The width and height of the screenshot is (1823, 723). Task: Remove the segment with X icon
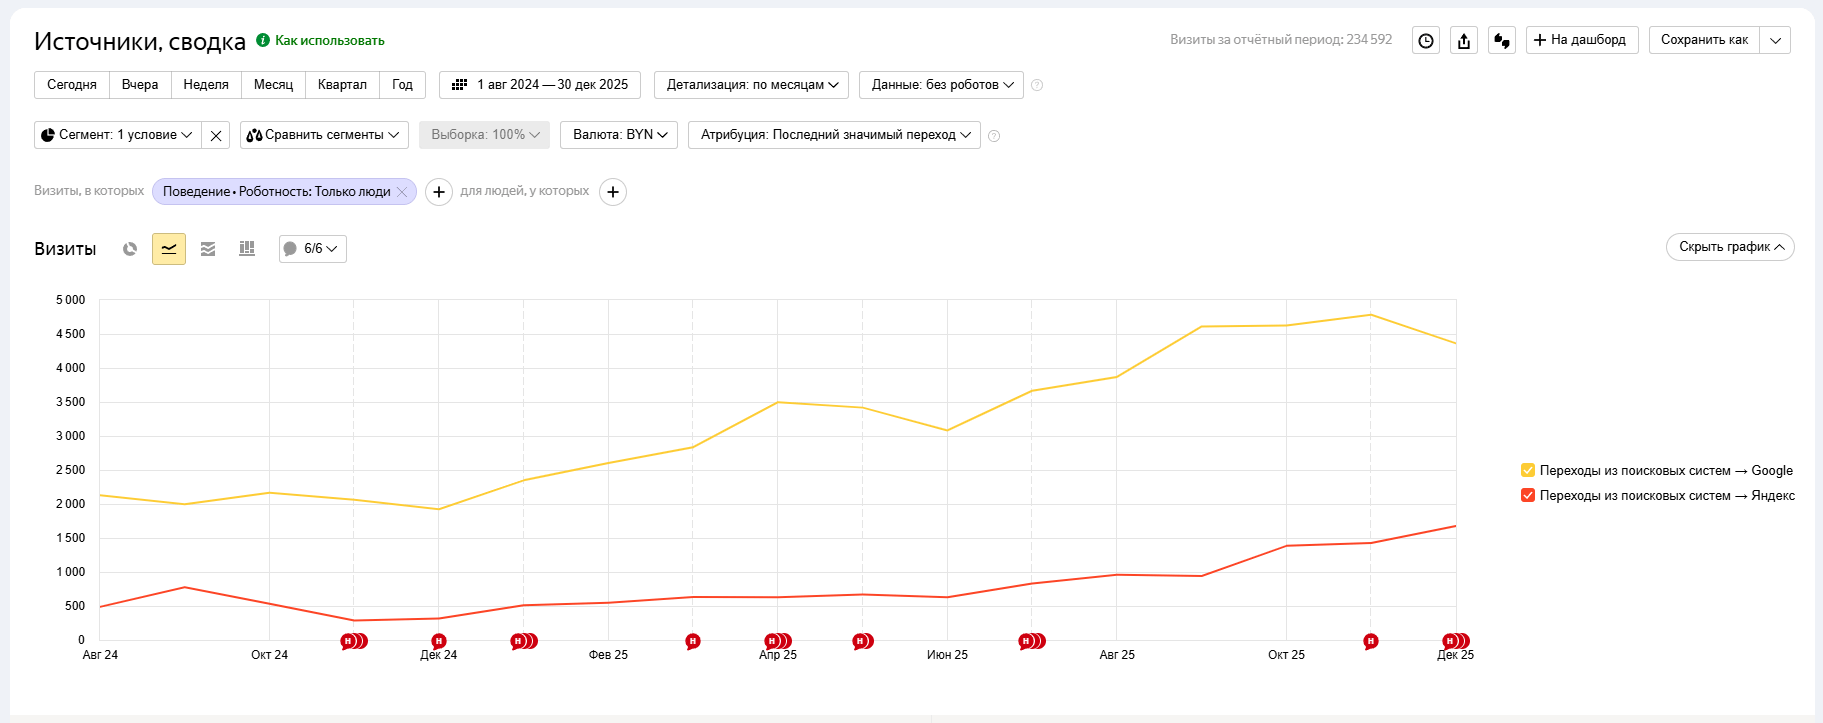[x=216, y=135]
